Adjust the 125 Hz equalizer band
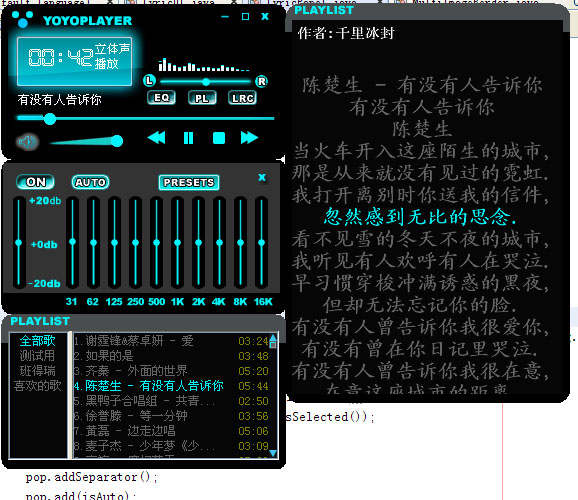This screenshot has height=500, width=578. coord(115,242)
